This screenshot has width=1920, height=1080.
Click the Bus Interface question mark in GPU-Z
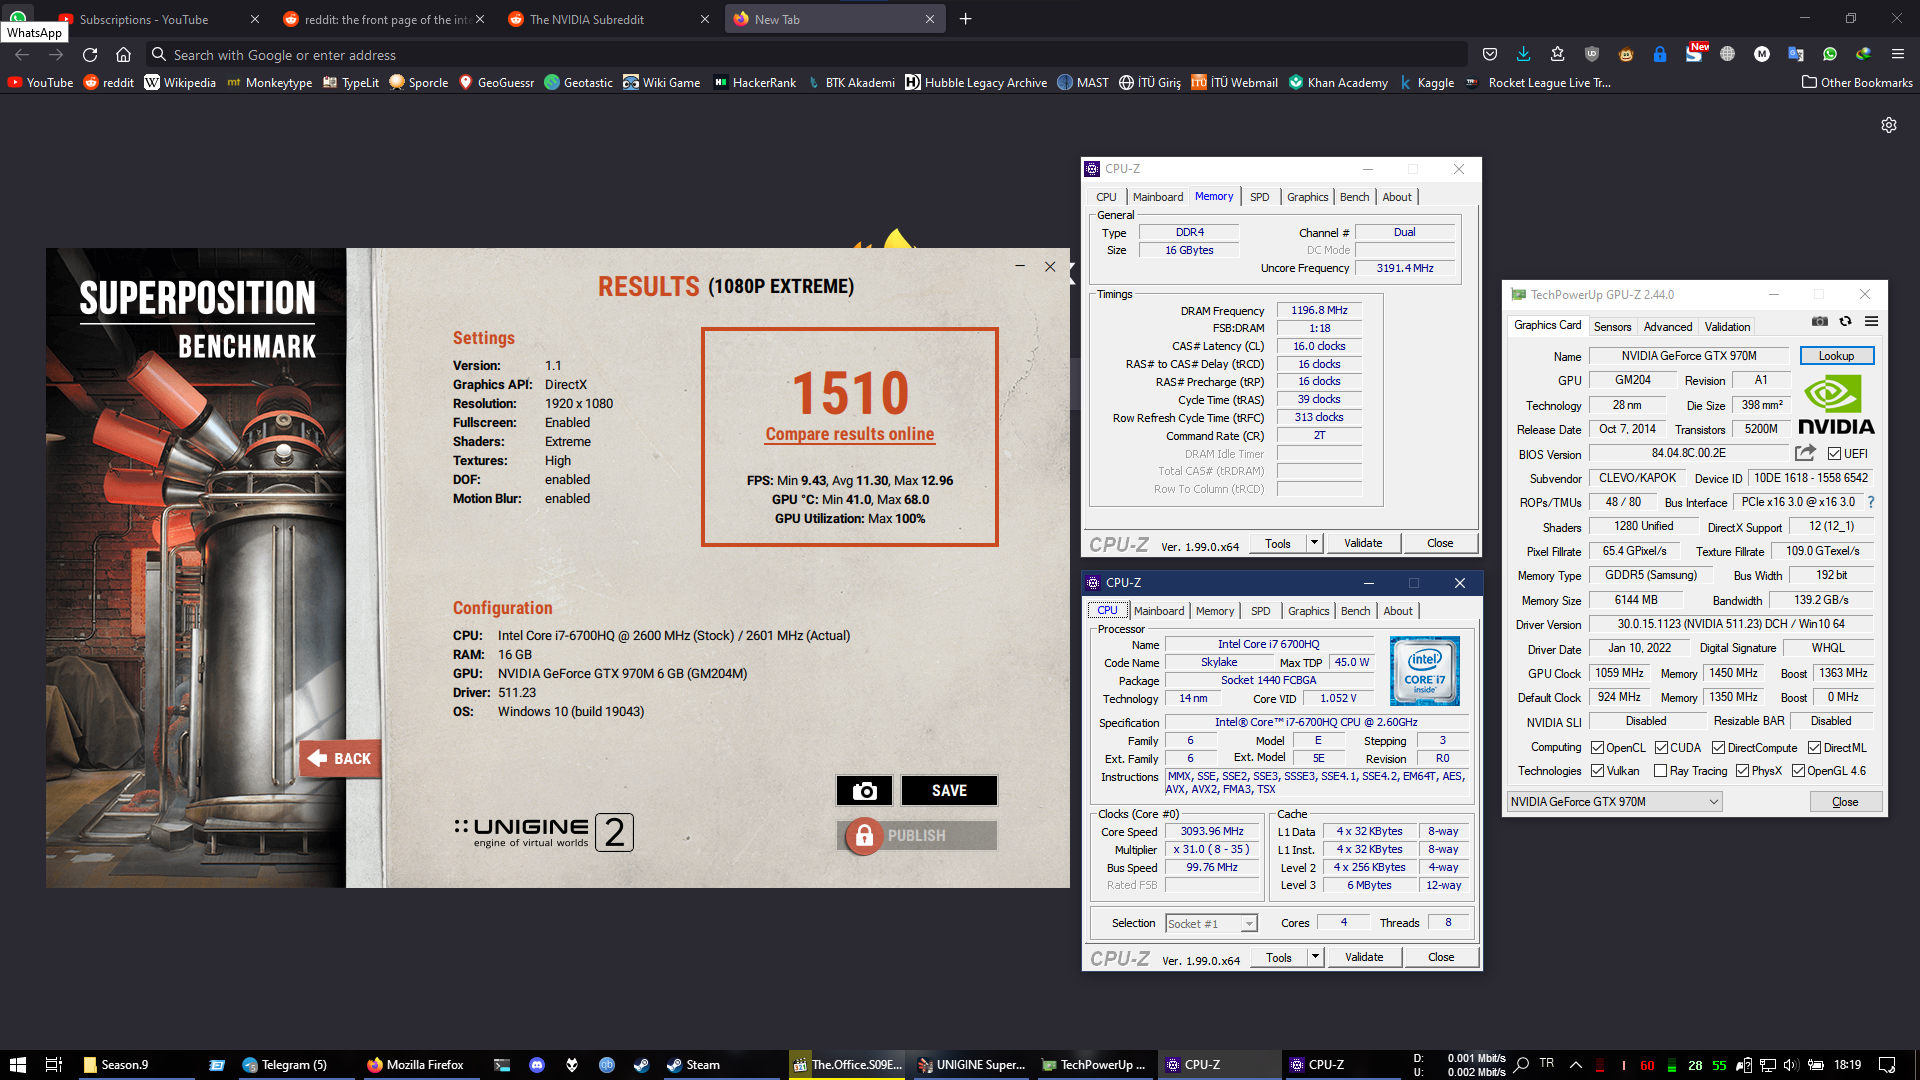click(1870, 502)
